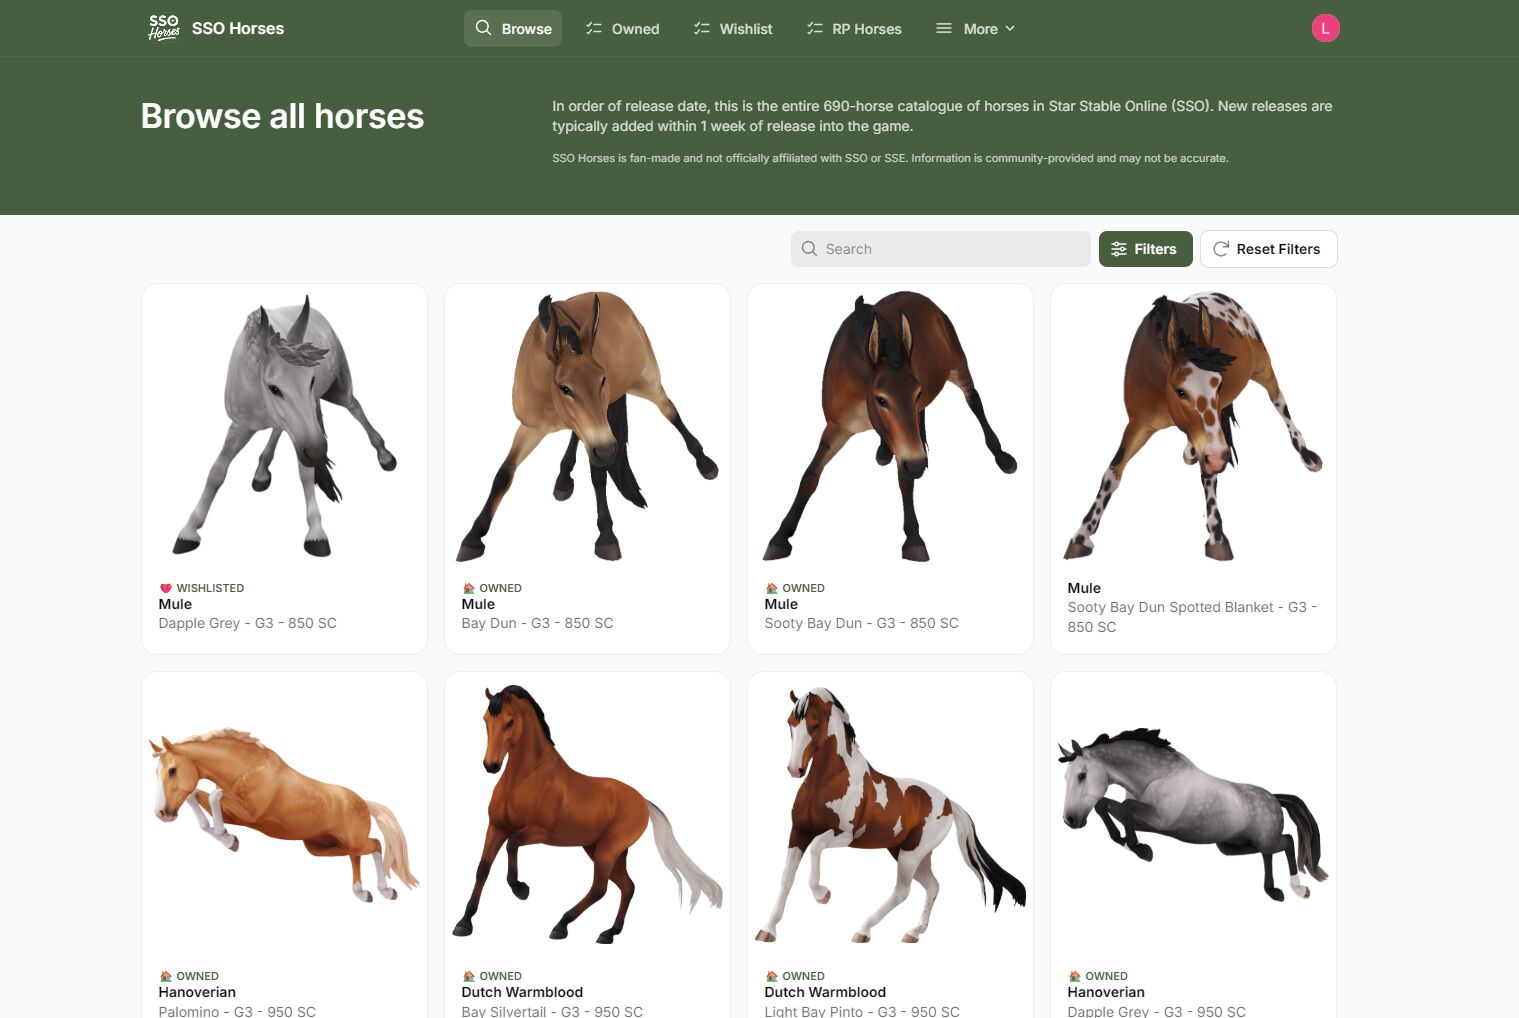Open the Light Bay Pinto Dutch Warmblood image
Image resolution: width=1519 pixels, height=1018 pixels.
891,814
